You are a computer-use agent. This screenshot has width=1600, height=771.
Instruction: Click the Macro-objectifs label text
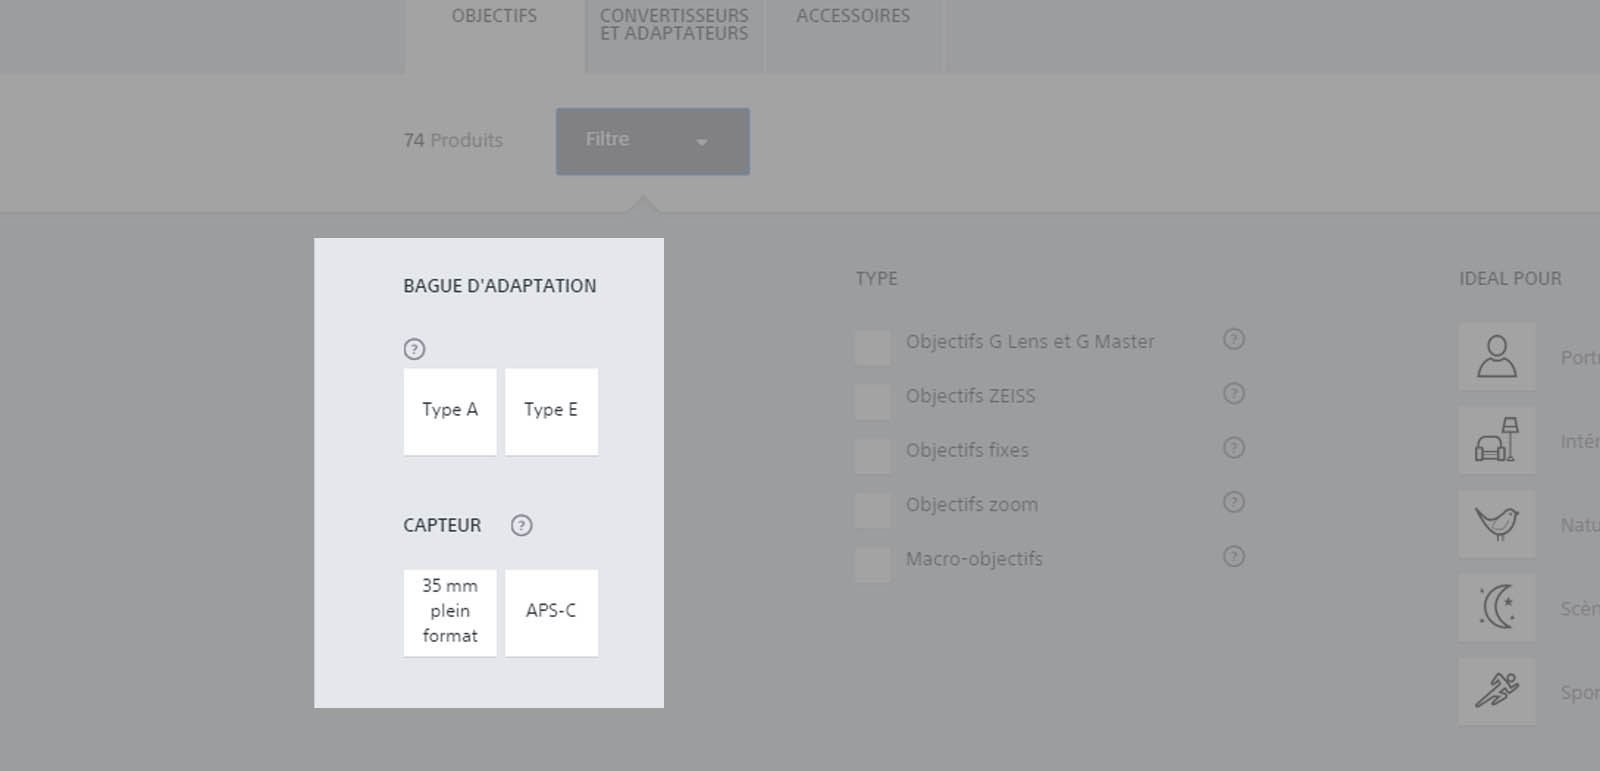tap(974, 559)
